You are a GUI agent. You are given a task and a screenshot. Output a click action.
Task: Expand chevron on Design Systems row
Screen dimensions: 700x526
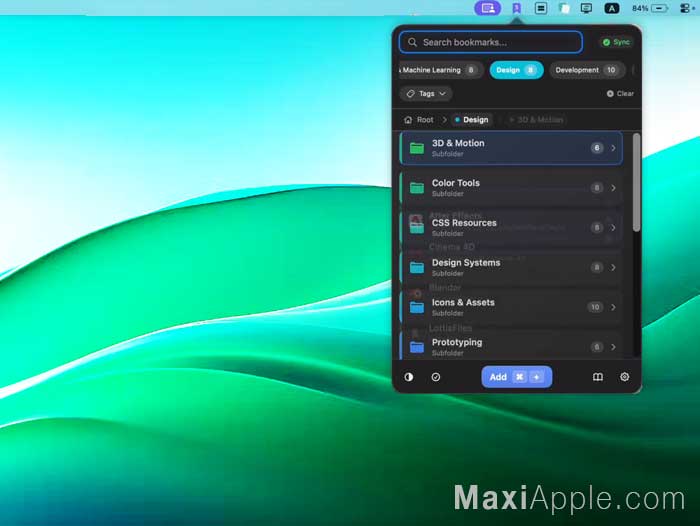[x=613, y=267]
